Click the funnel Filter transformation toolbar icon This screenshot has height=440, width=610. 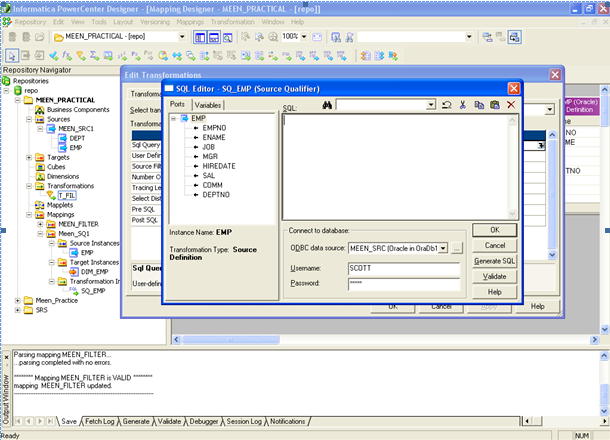pyautogui.click(x=81, y=56)
